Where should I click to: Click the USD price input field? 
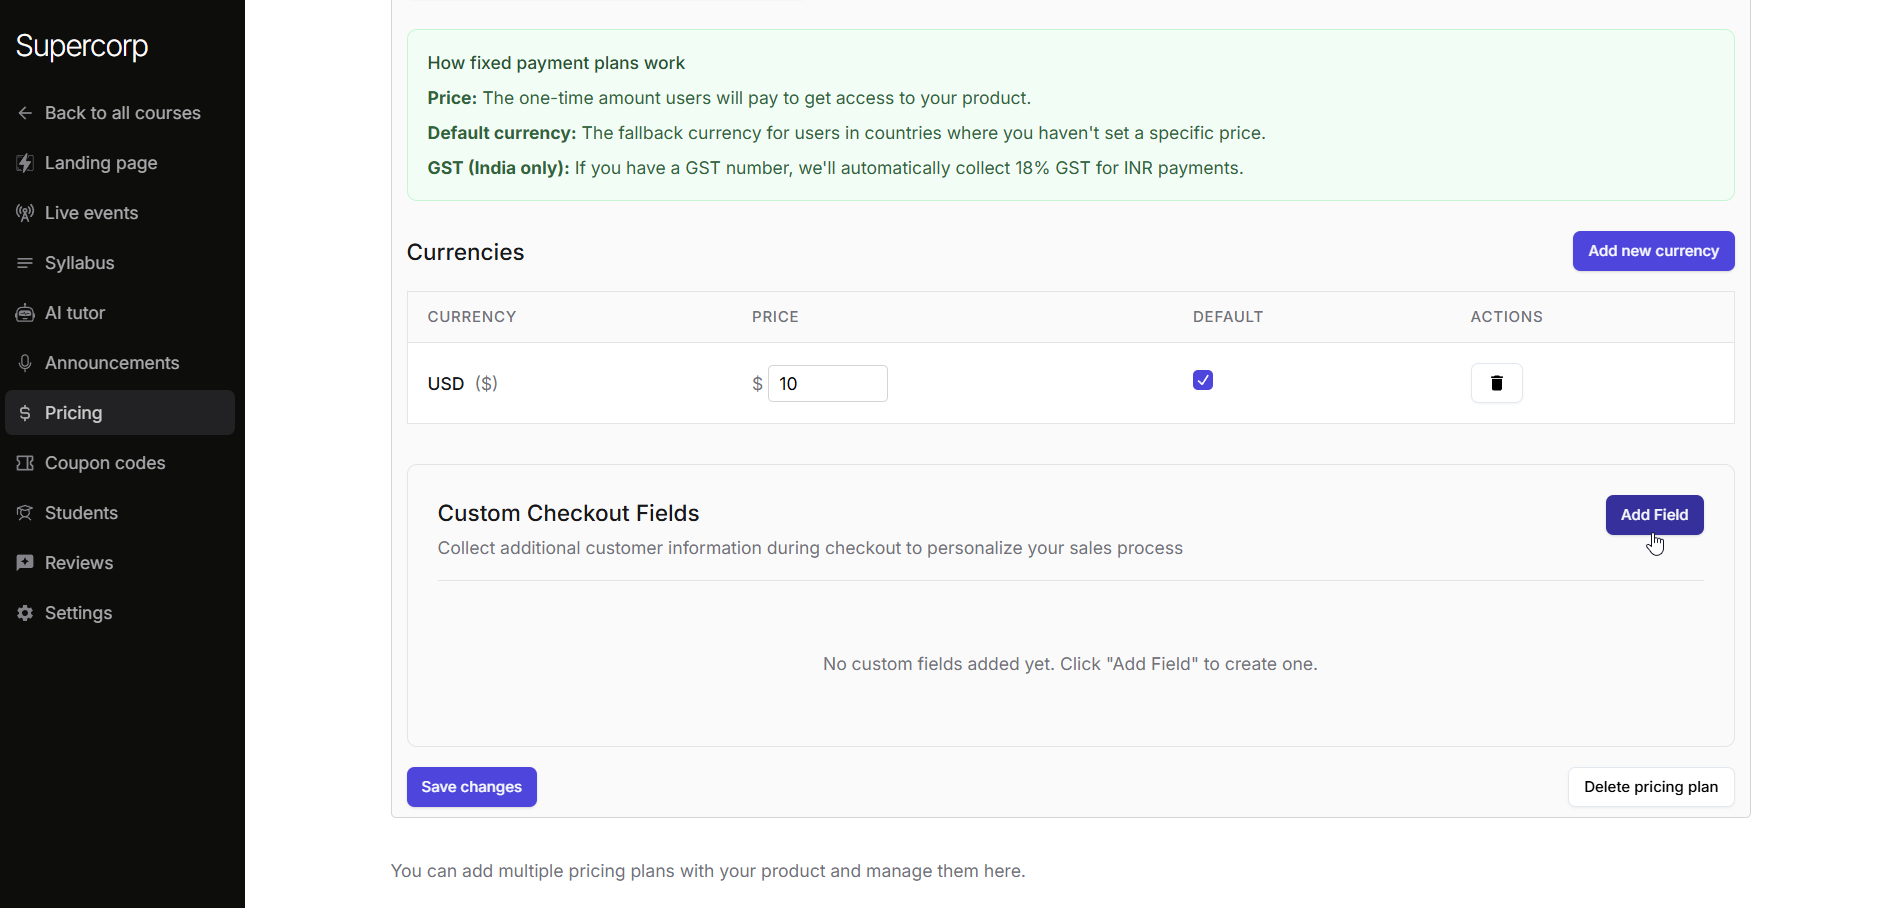[827, 384]
